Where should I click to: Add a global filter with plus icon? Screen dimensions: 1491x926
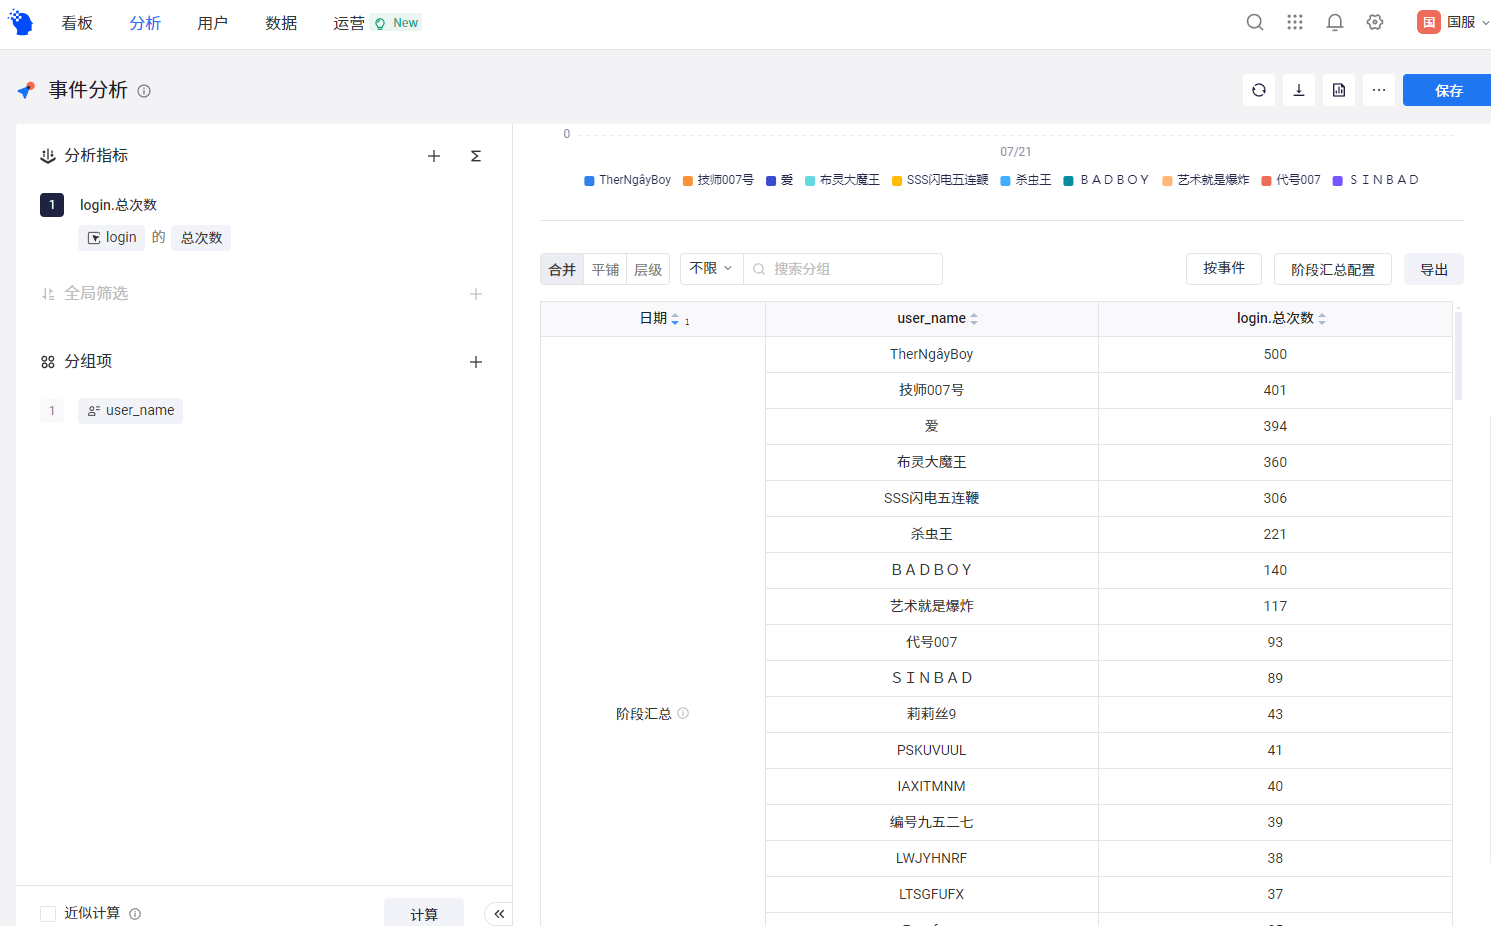click(476, 294)
